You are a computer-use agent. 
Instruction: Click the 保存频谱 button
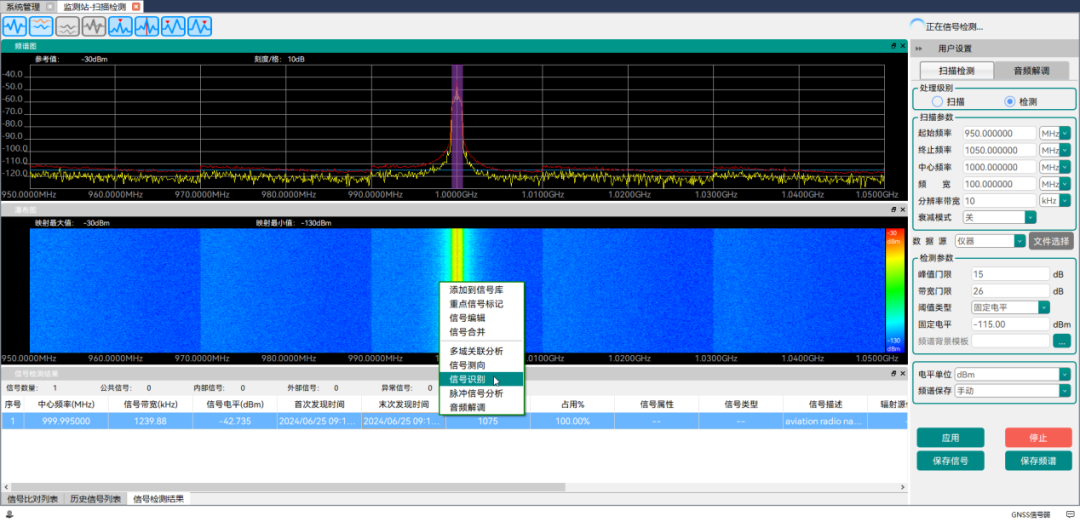point(1039,461)
